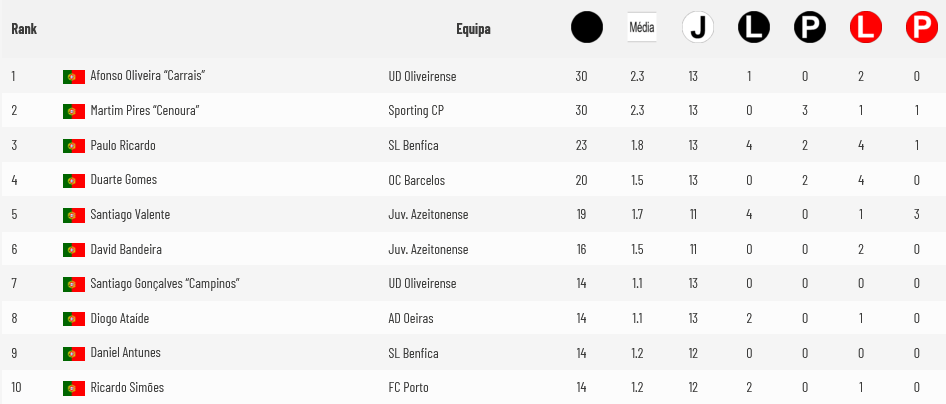Screen dimensions: 946x404
Task: Open the AD Oeiras team link
Action: click(411, 318)
